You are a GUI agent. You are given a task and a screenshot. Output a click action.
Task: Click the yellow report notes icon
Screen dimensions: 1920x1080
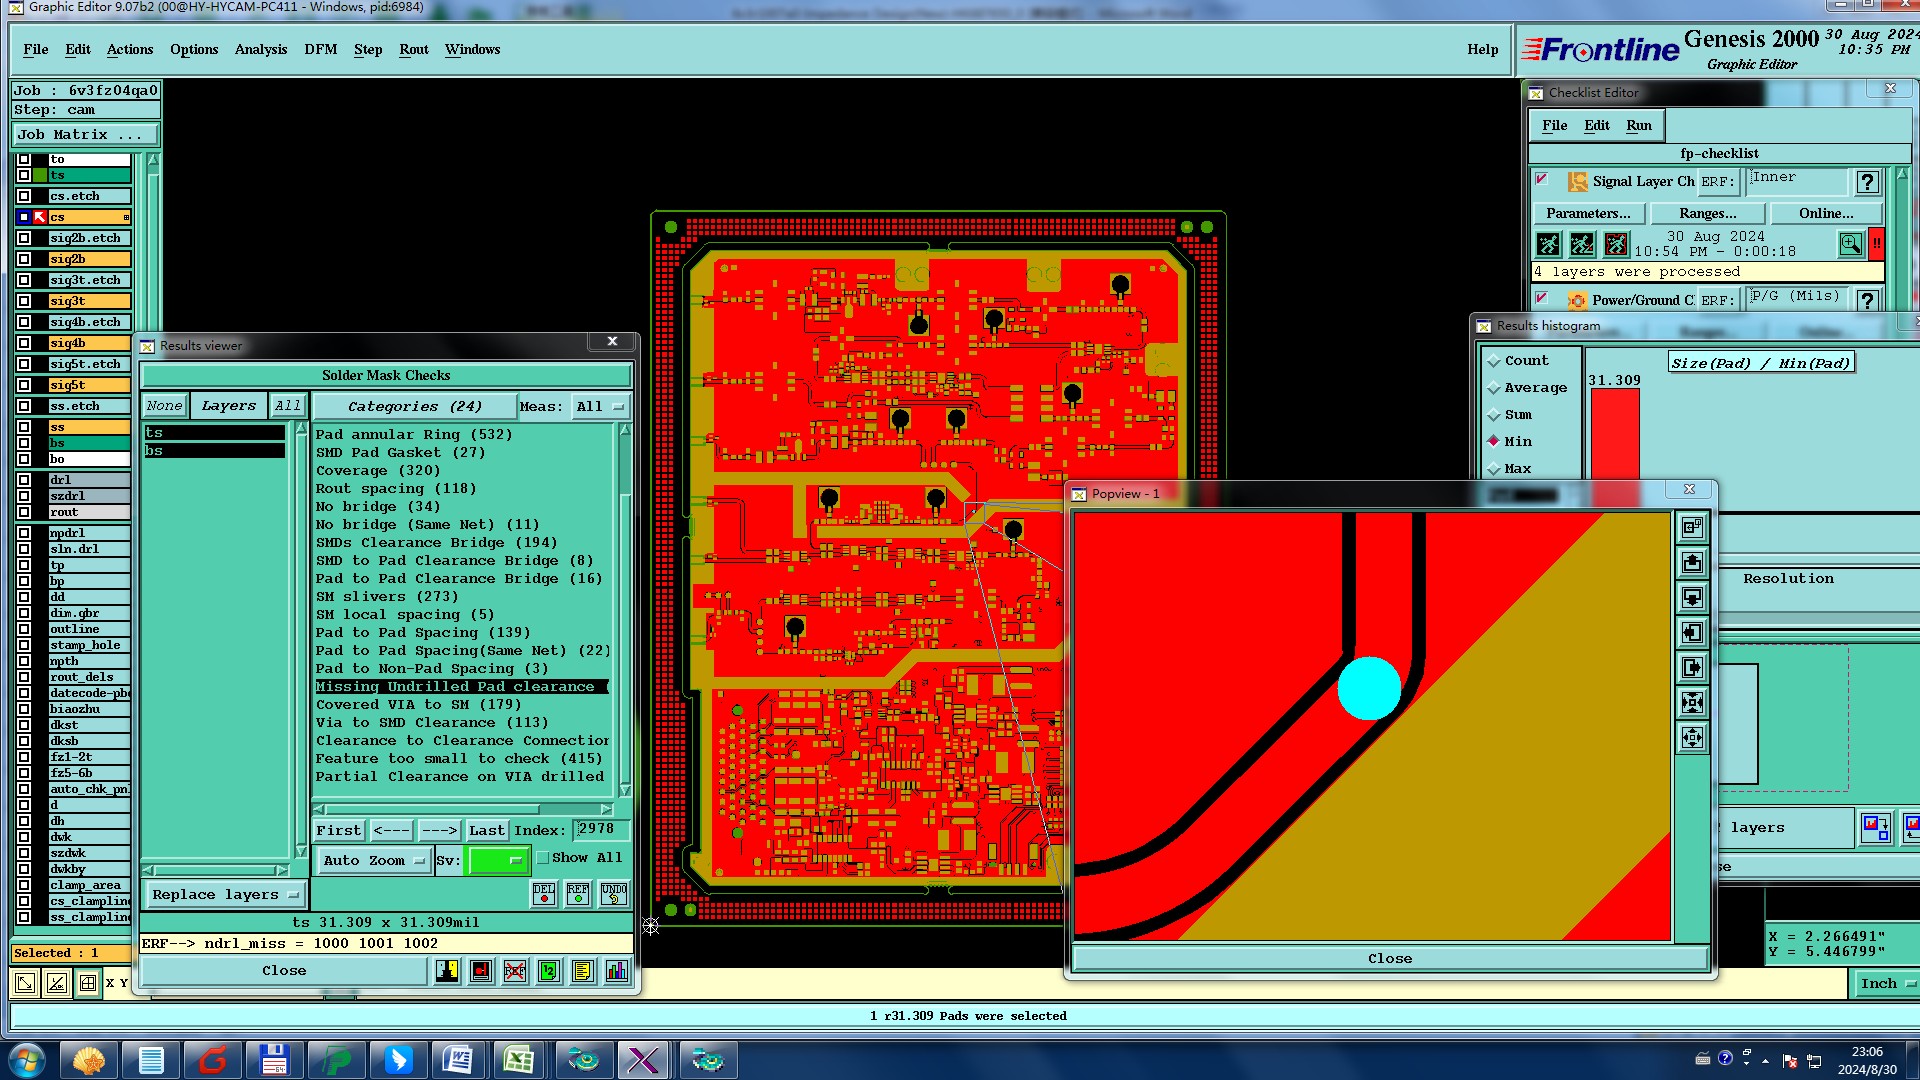[x=583, y=970]
